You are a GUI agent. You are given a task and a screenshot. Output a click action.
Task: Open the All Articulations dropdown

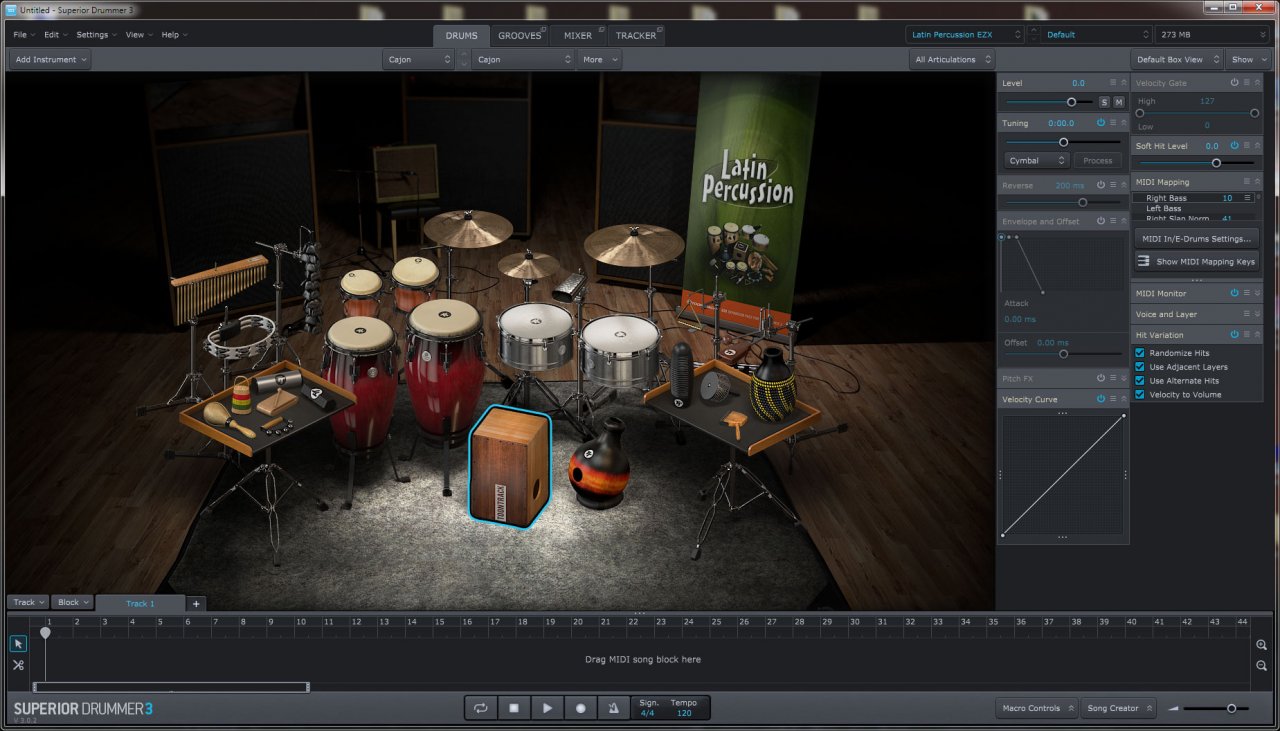[952, 59]
